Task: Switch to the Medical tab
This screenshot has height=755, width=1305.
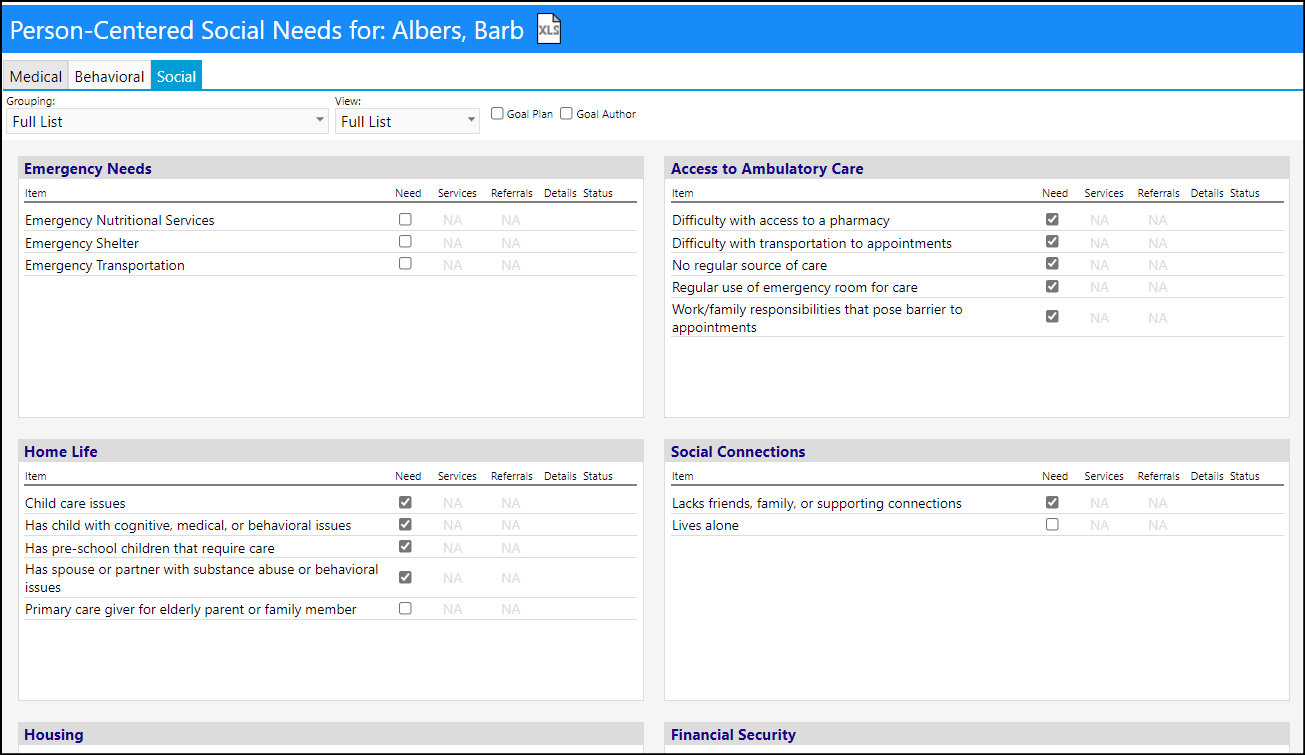Action: click(x=36, y=76)
